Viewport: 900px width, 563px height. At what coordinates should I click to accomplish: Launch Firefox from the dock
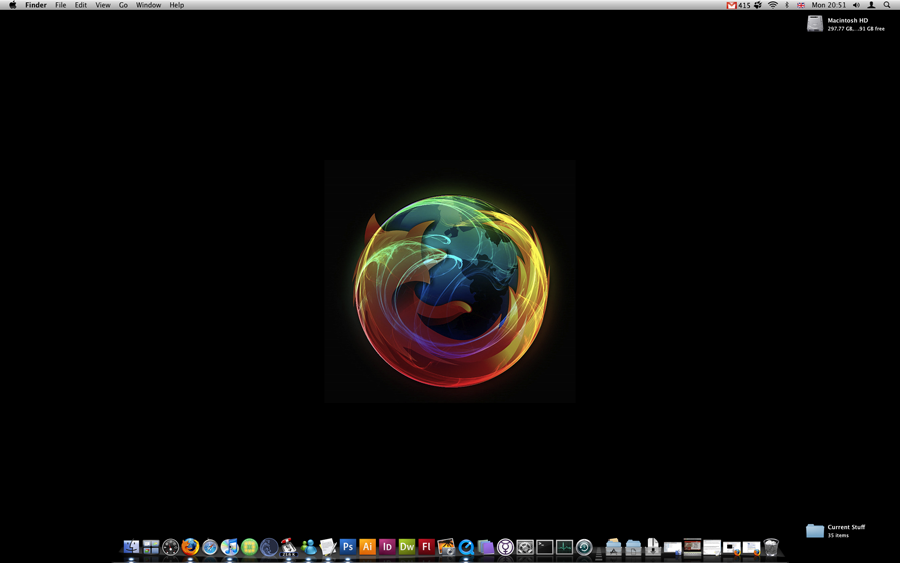[x=190, y=547]
